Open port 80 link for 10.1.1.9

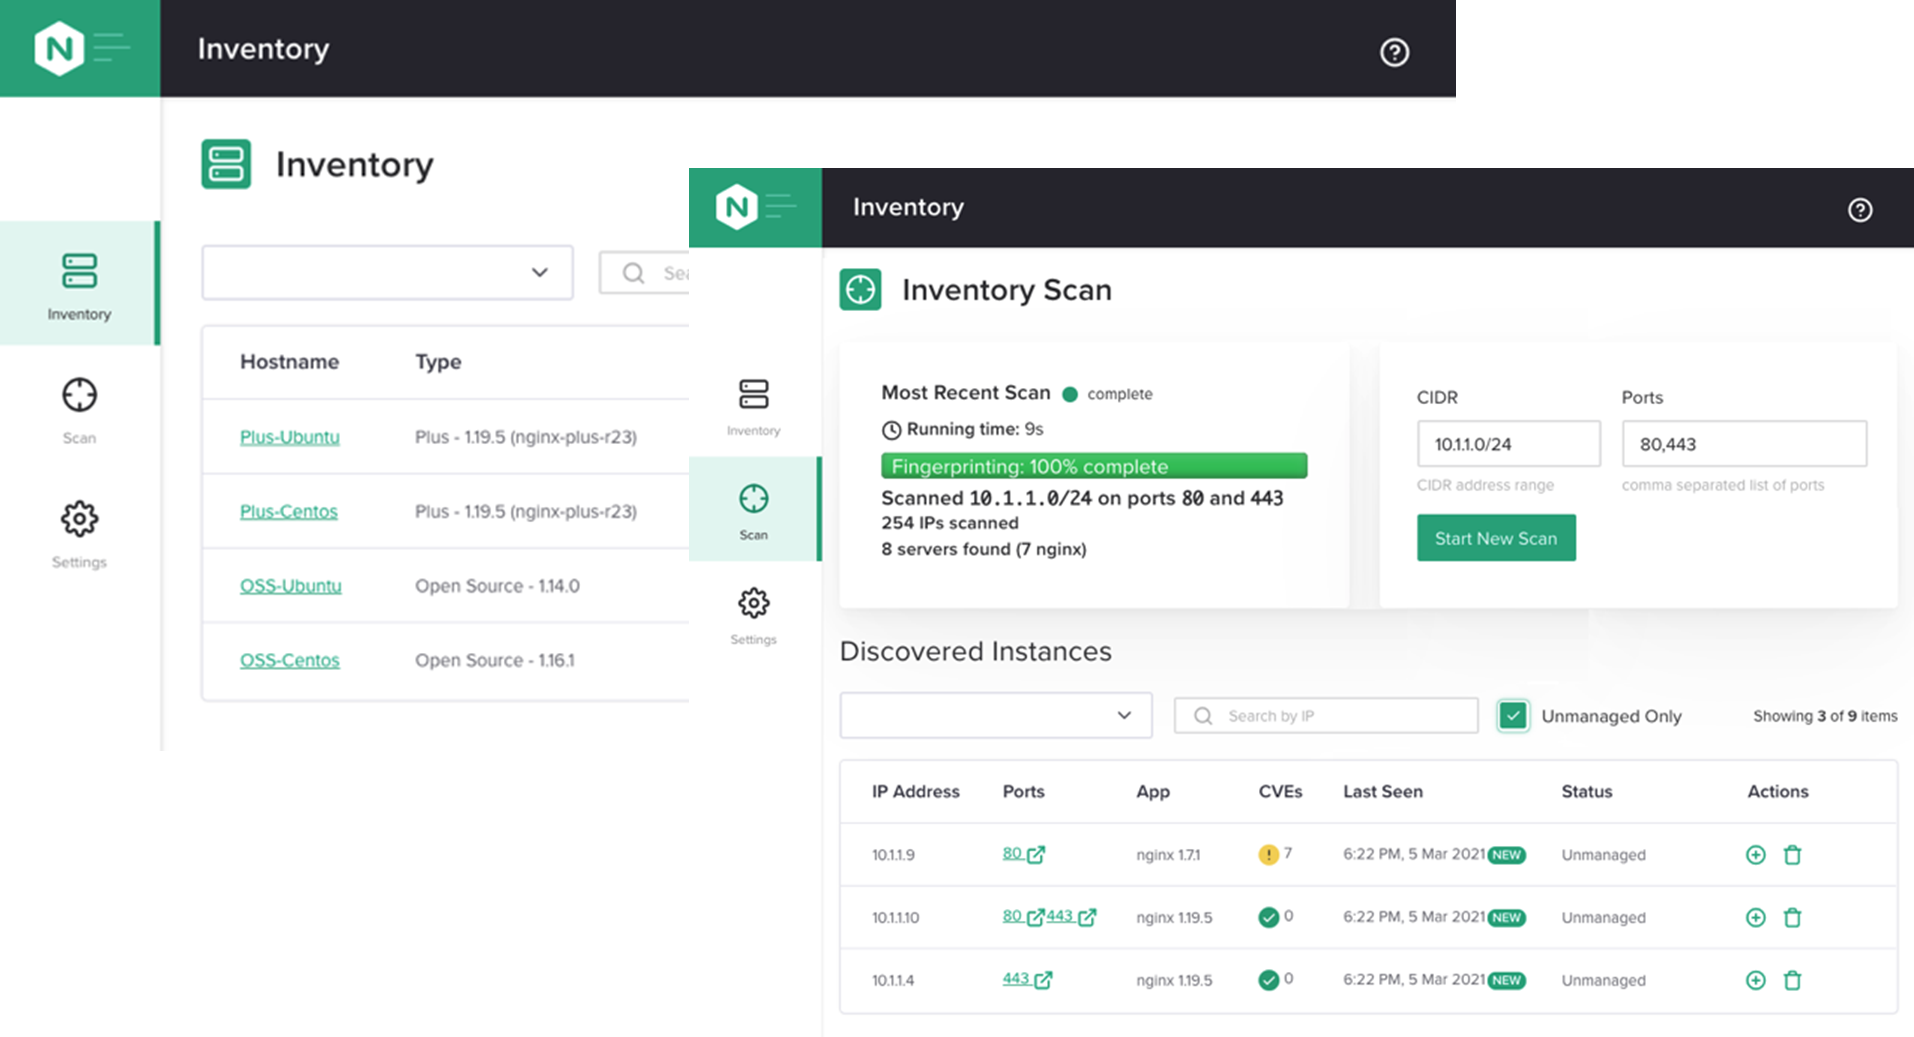coord(1023,854)
